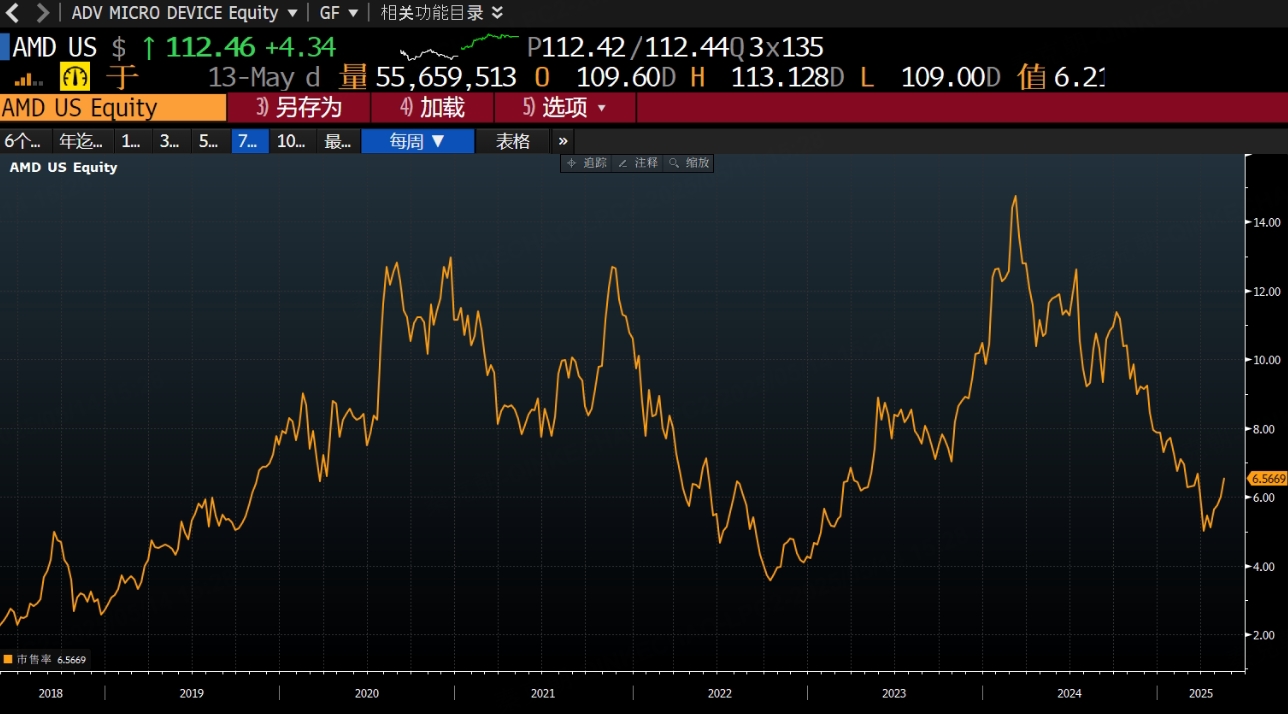Click the +4.34 price change
Viewport: 1288px width, 714px height.
pyautogui.click(x=300, y=47)
